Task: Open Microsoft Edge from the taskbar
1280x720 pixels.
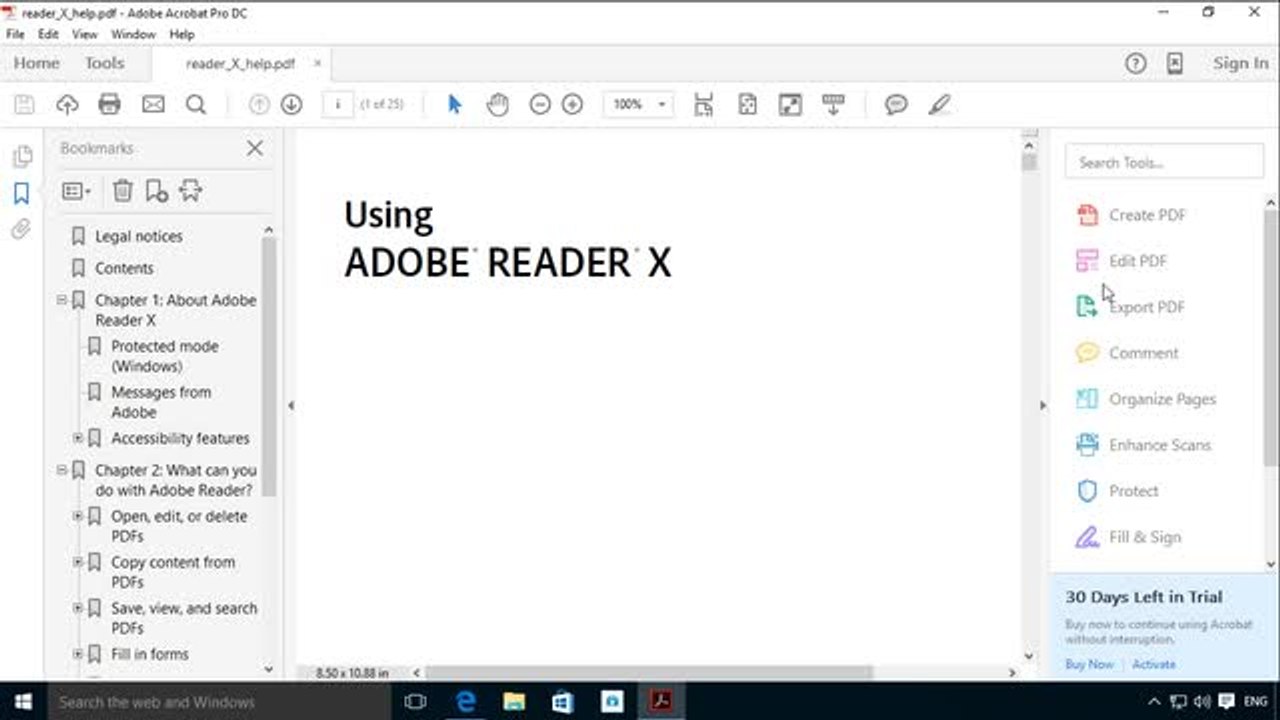Action: point(466,701)
